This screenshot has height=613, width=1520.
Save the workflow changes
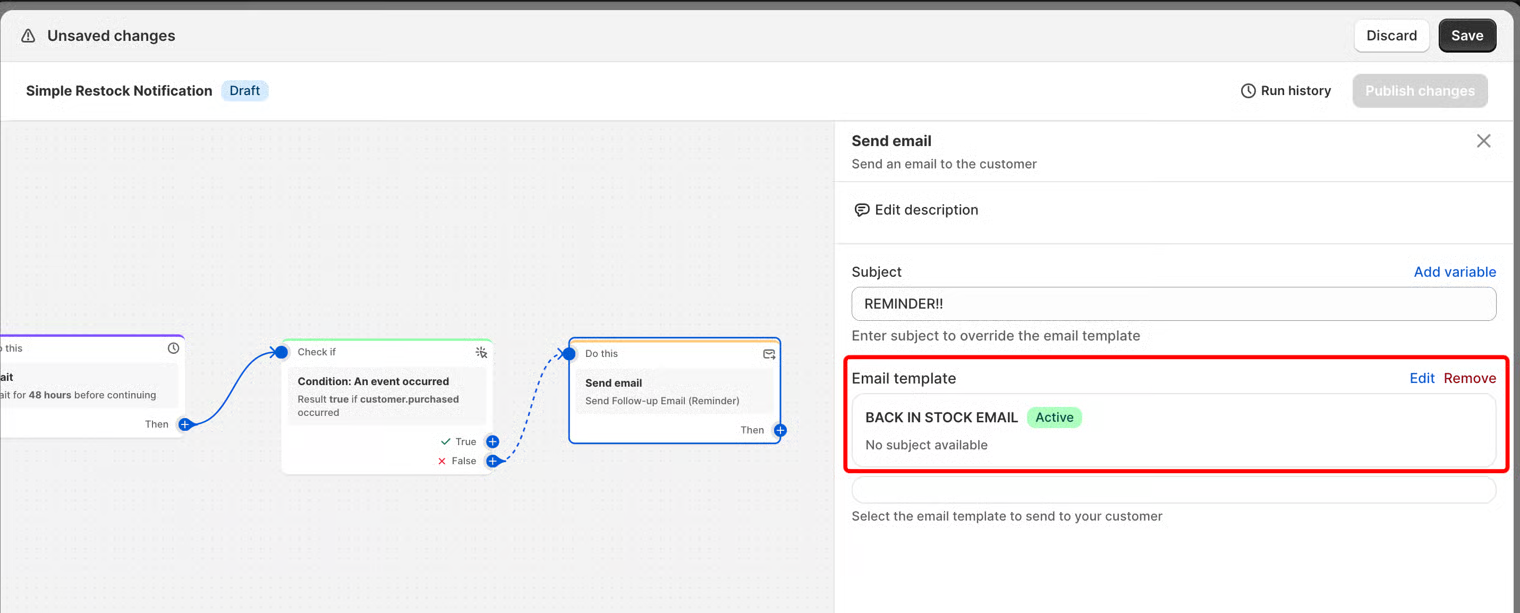(x=1467, y=36)
